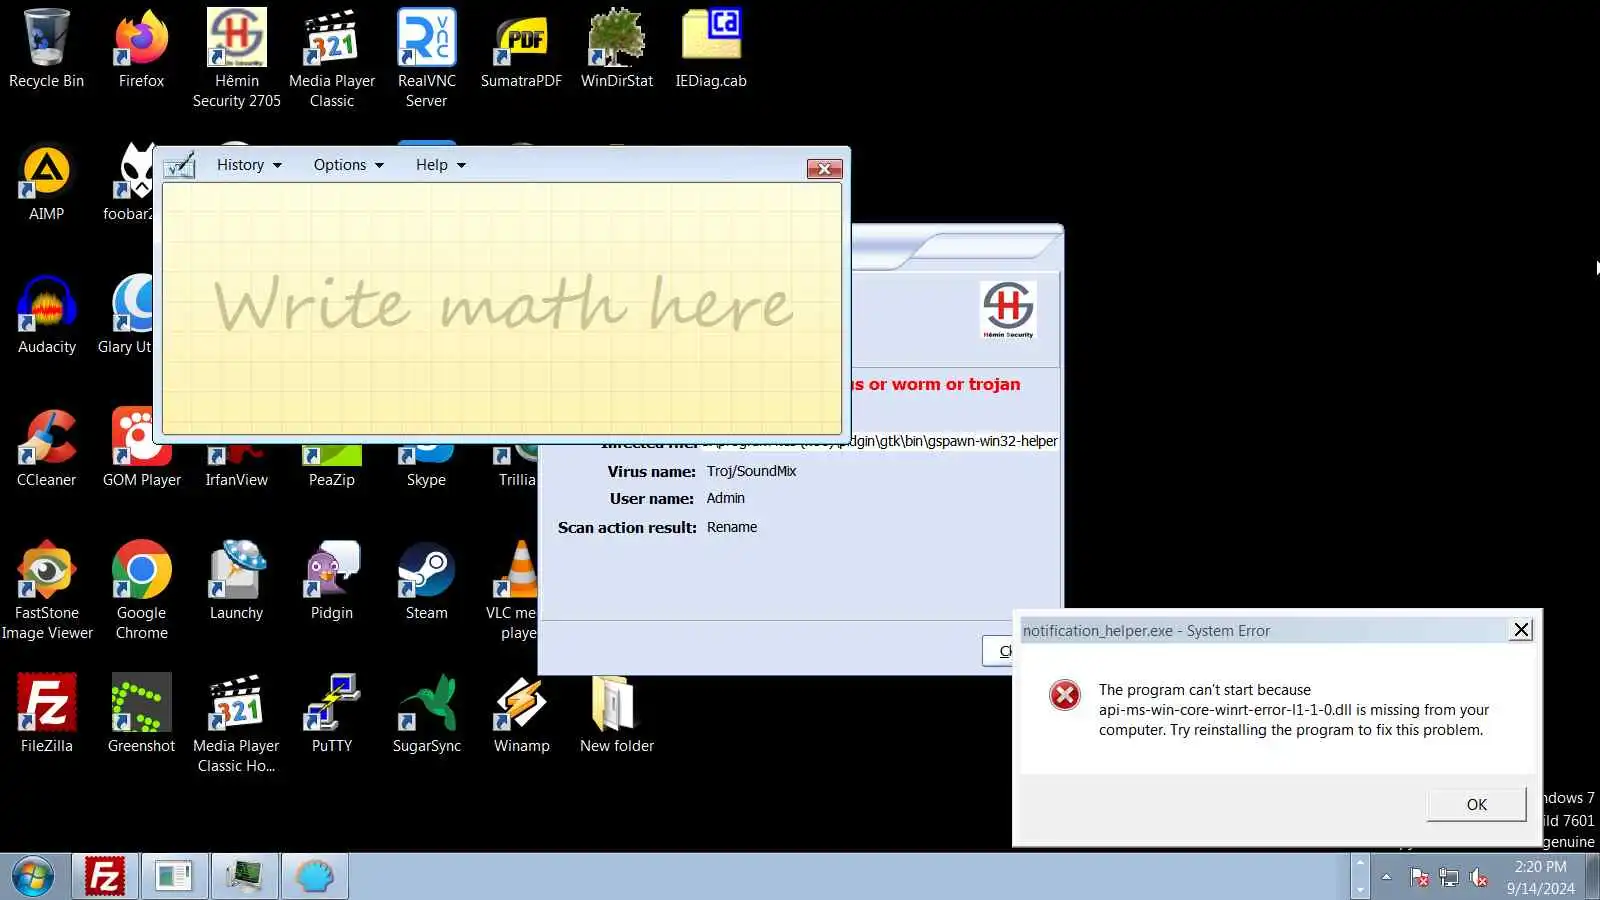Select the SugarSync hummingbird shortcut
Viewport: 1600px width, 900px height.
427,714
